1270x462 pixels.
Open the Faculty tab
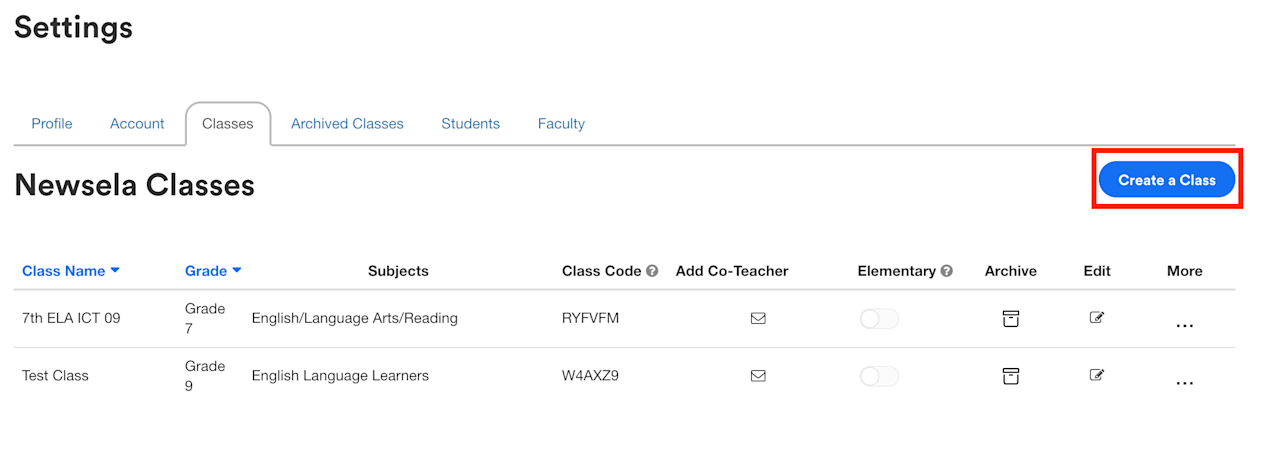pos(561,124)
